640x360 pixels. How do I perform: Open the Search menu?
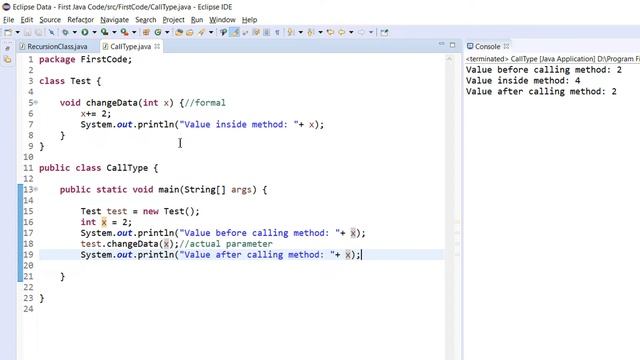point(146,20)
